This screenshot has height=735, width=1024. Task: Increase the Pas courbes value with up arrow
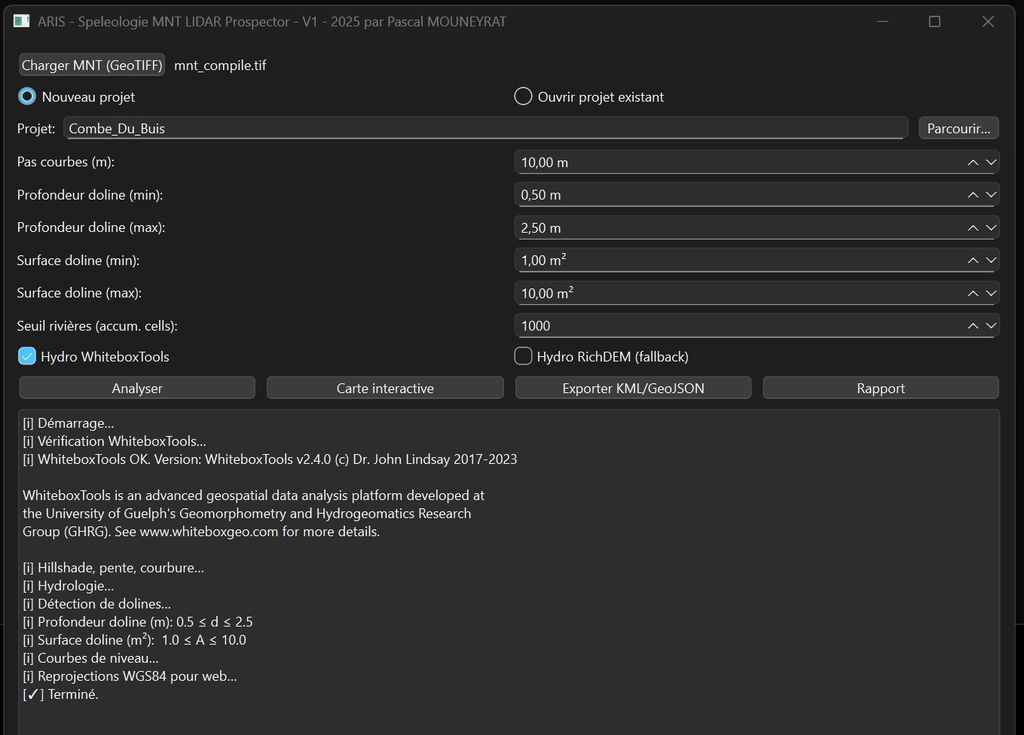pos(973,162)
